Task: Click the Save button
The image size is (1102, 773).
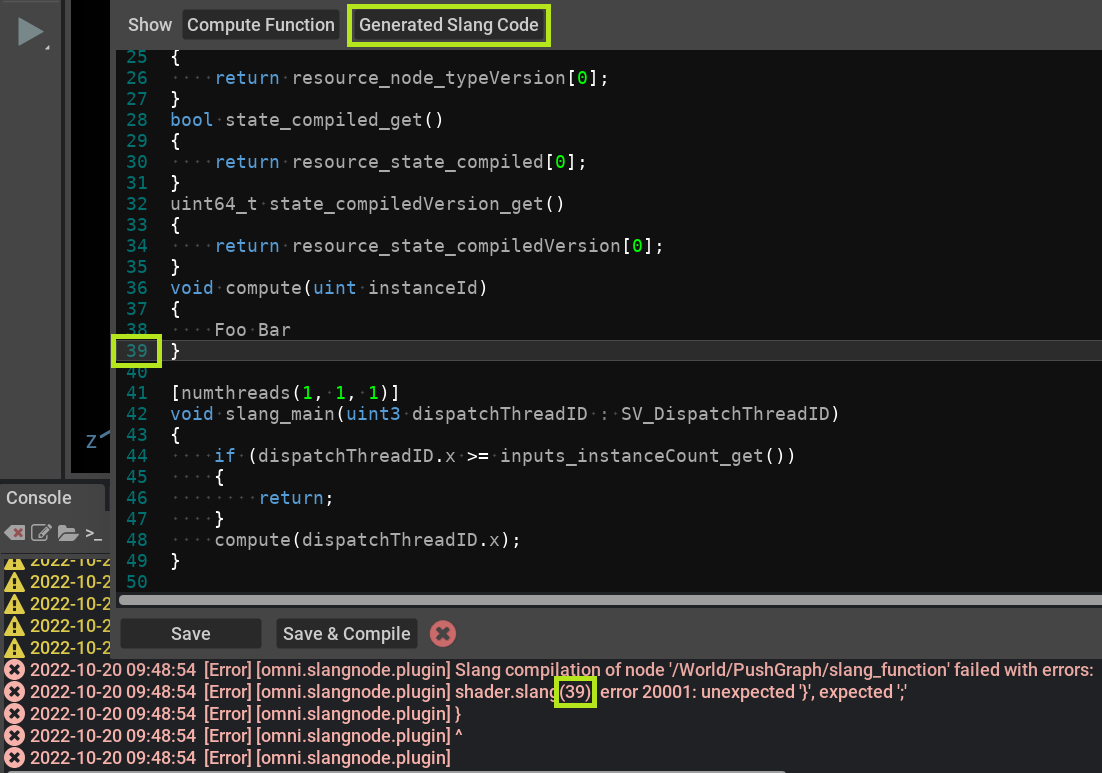Action: tap(190, 633)
